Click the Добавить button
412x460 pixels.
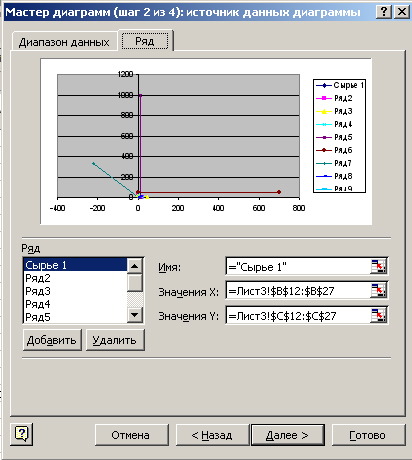pos(52,340)
